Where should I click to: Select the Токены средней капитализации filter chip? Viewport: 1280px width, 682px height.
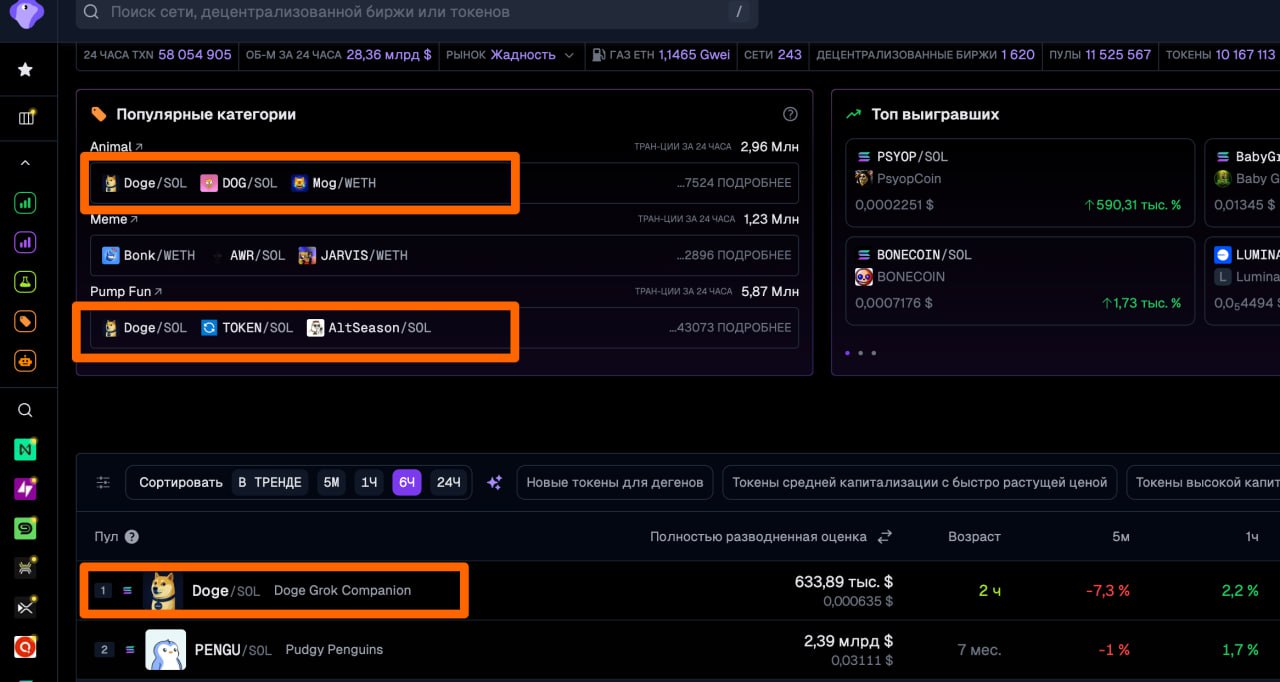920,482
